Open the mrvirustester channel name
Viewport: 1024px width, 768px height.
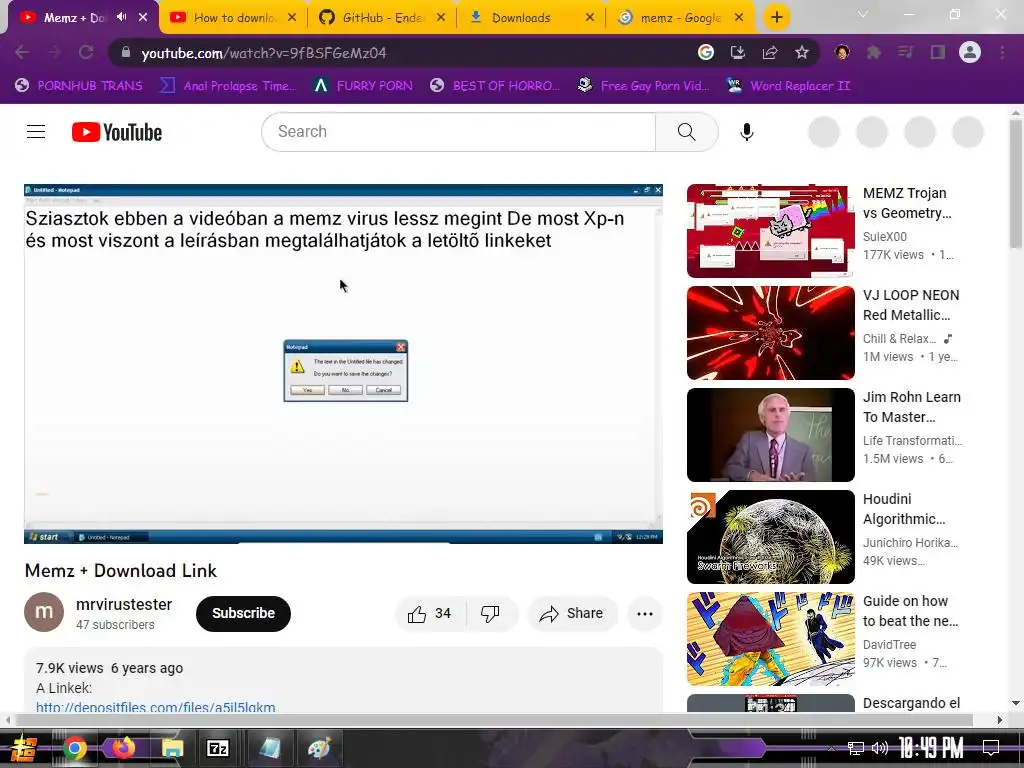pyautogui.click(x=124, y=604)
